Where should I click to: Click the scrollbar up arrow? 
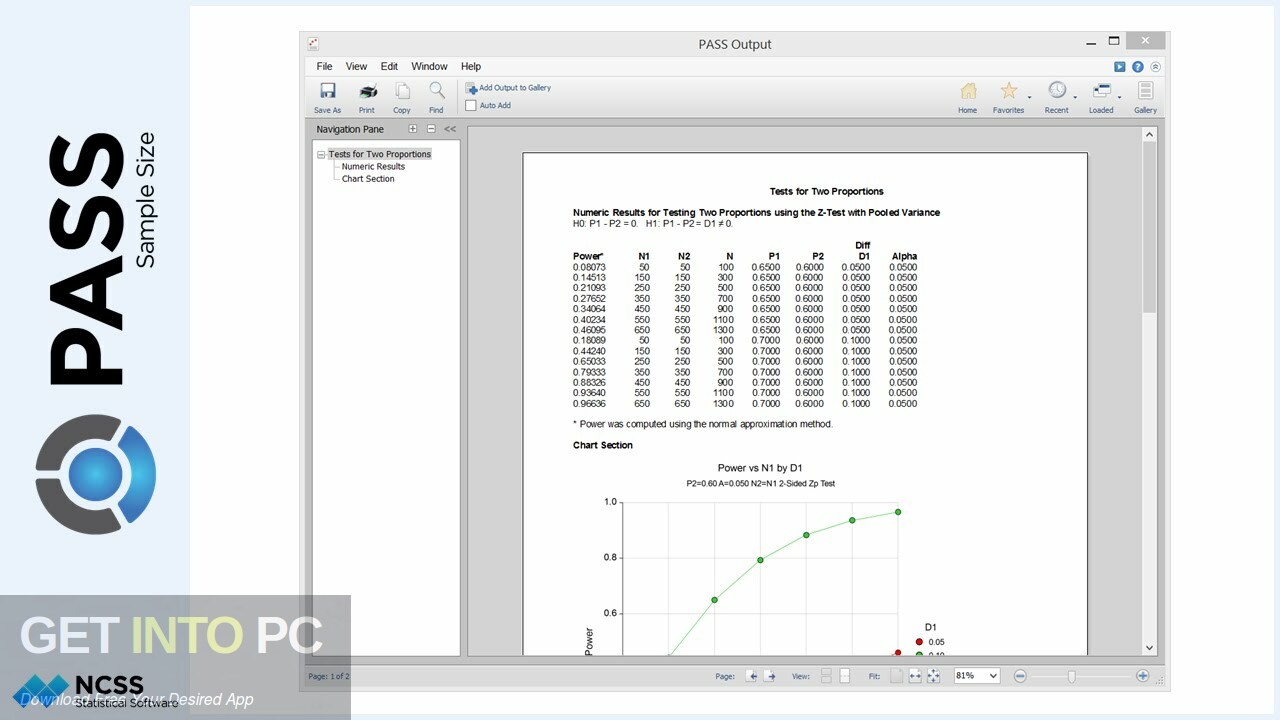click(1149, 135)
